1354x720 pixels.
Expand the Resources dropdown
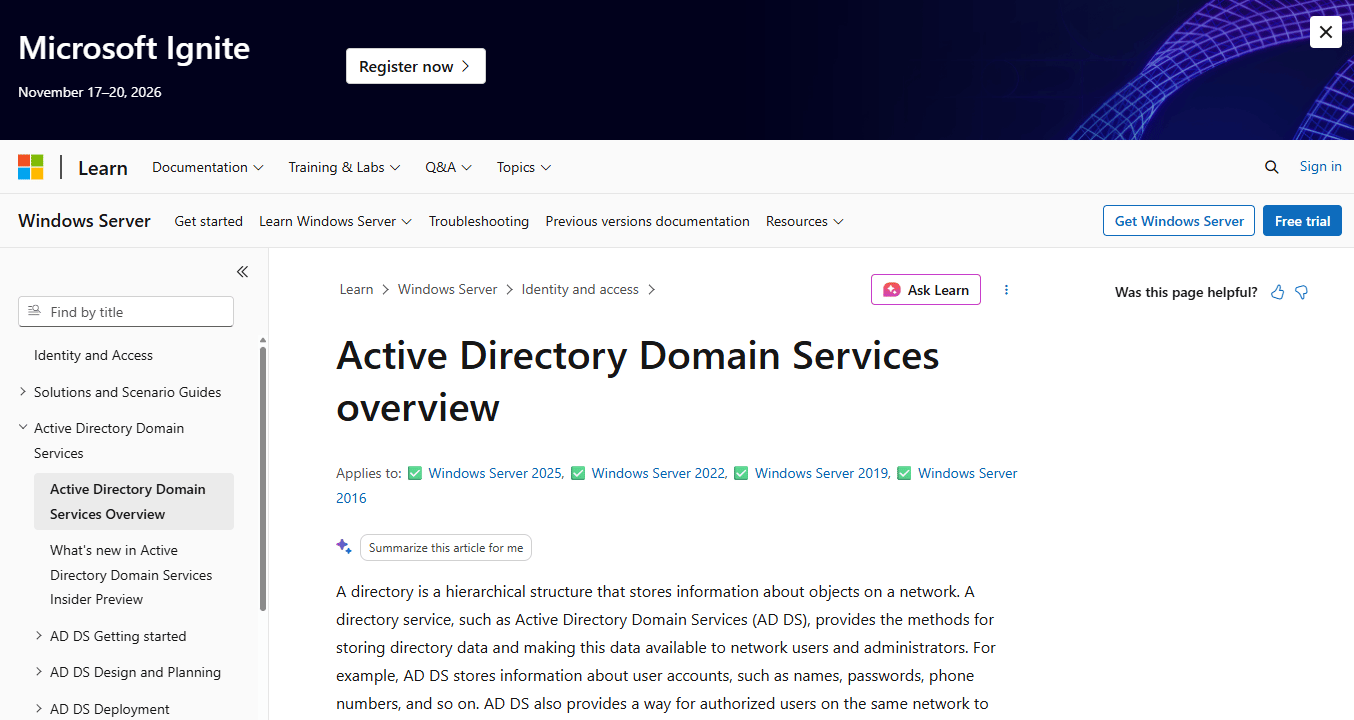click(x=805, y=221)
